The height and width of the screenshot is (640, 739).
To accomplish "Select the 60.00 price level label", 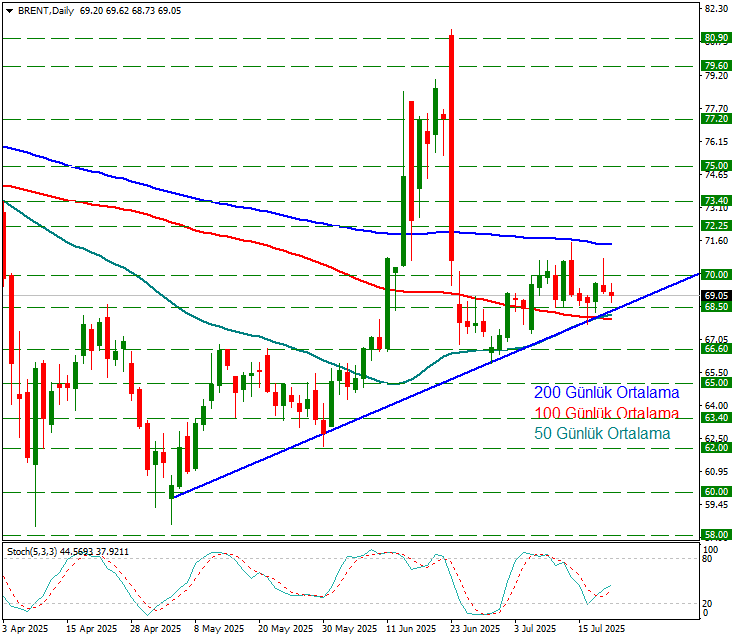I will click(716, 492).
